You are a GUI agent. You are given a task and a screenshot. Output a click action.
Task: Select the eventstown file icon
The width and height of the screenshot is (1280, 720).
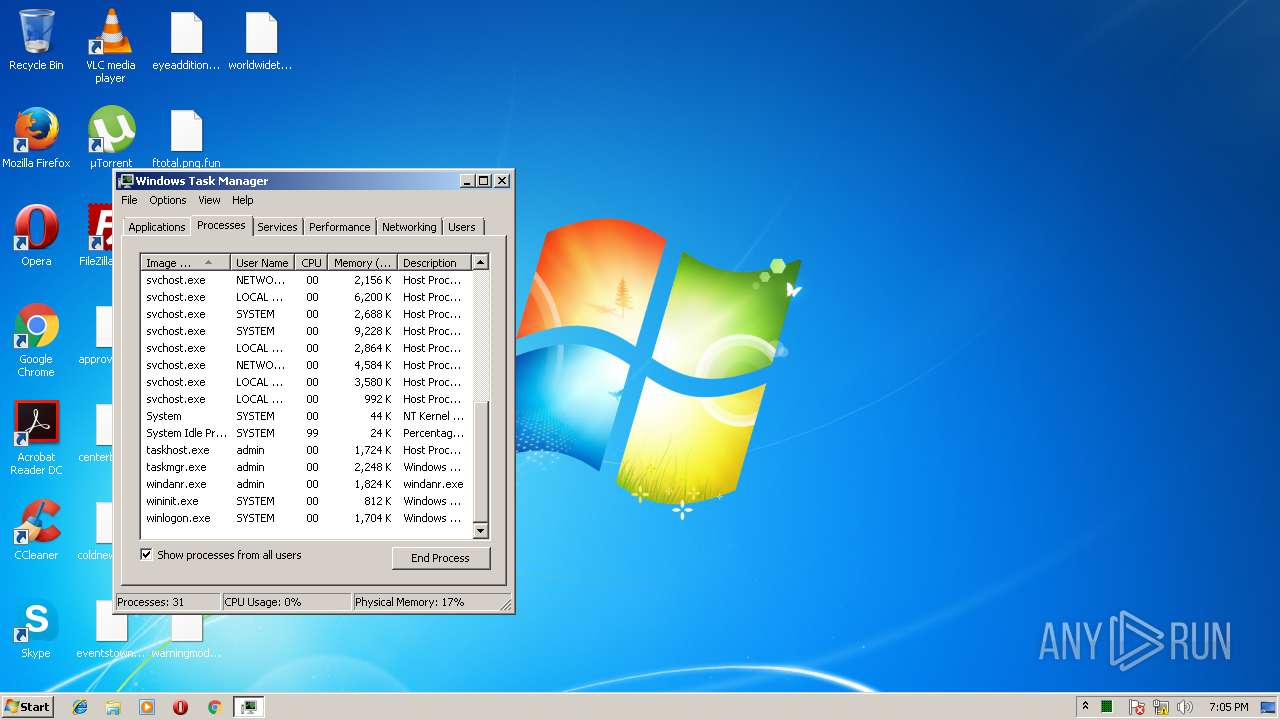pyautogui.click(x=110, y=628)
